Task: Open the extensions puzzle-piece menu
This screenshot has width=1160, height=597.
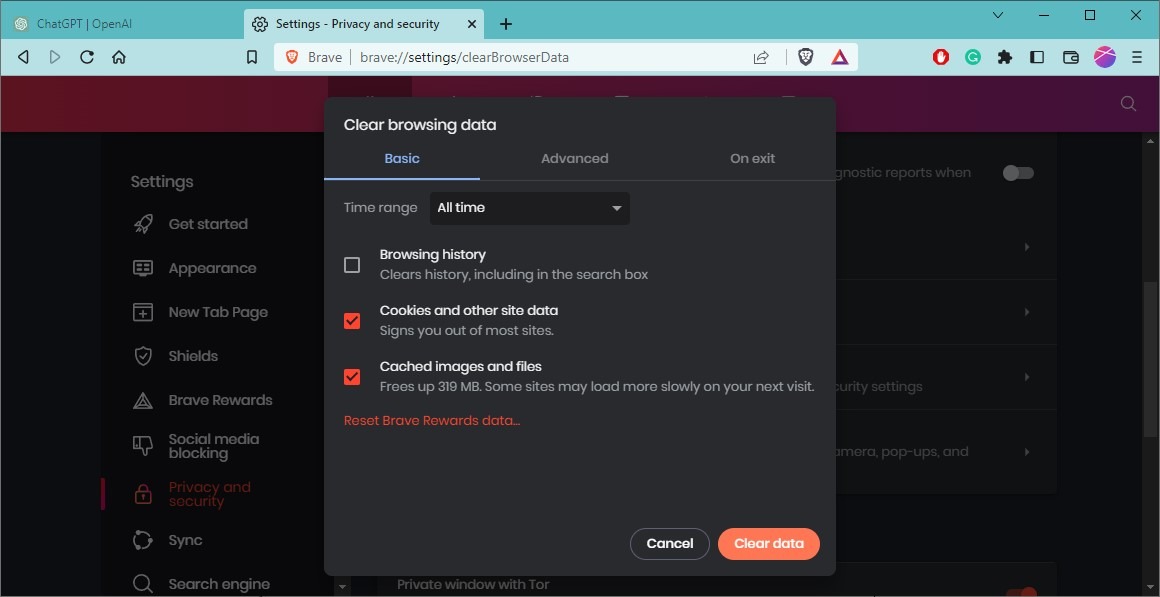Action: (1005, 57)
